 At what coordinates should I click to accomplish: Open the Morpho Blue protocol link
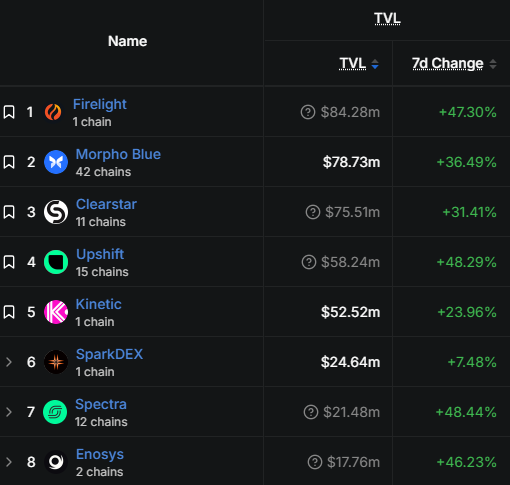point(118,154)
